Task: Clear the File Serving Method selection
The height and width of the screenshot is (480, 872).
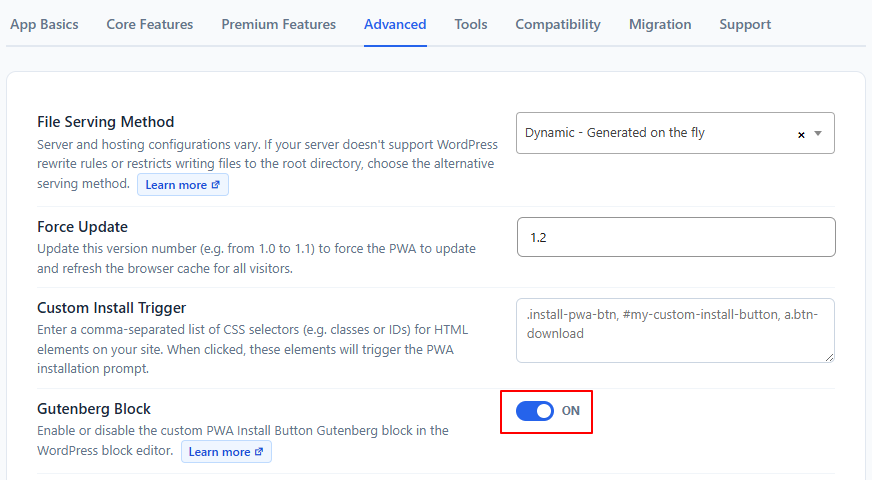Action: click(801, 135)
